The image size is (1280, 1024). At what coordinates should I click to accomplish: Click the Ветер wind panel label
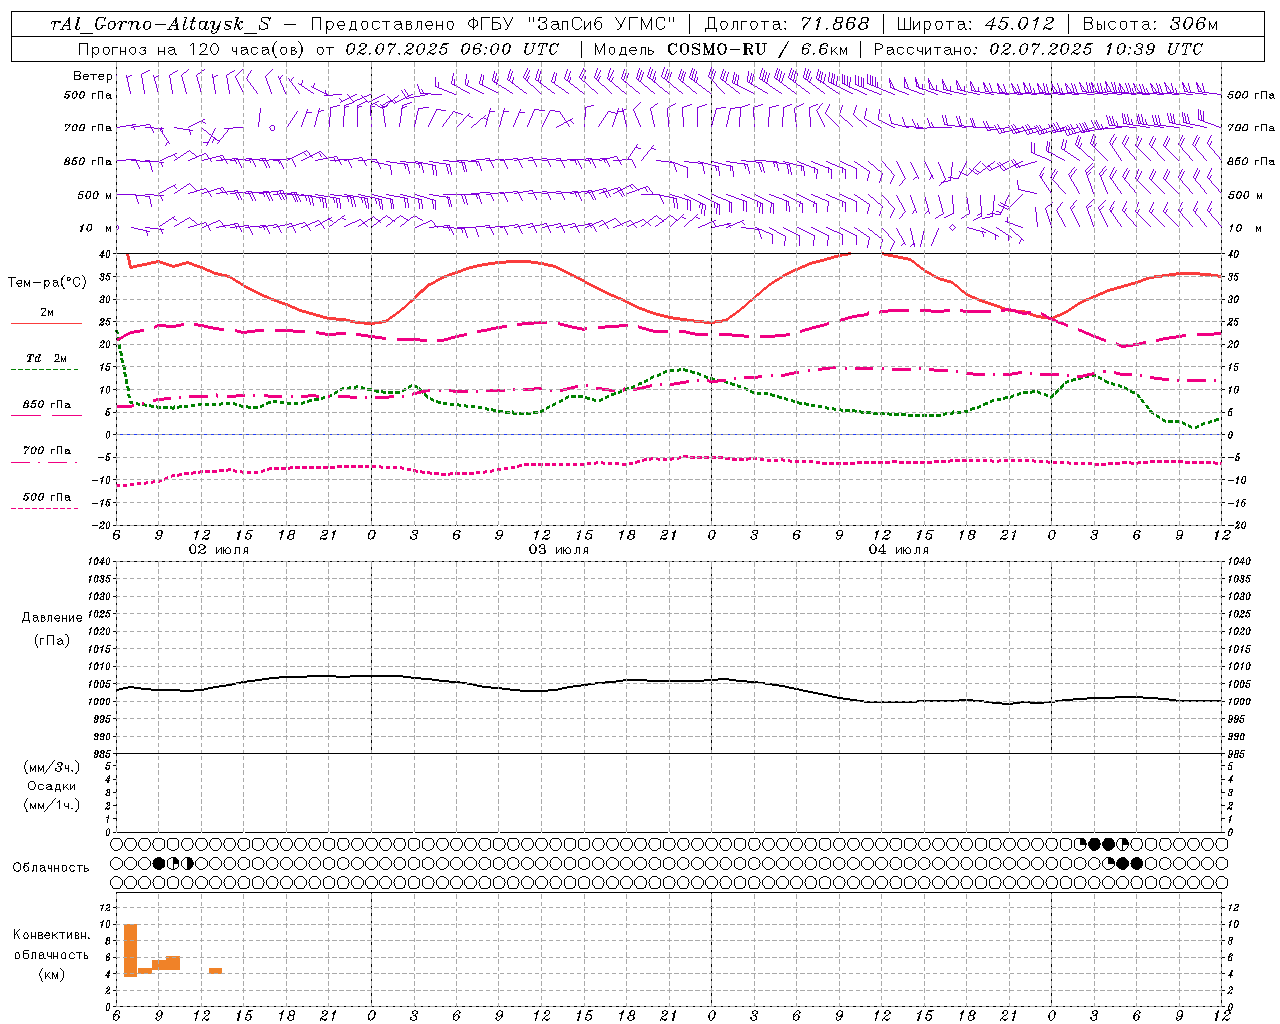tap(93, 76)
